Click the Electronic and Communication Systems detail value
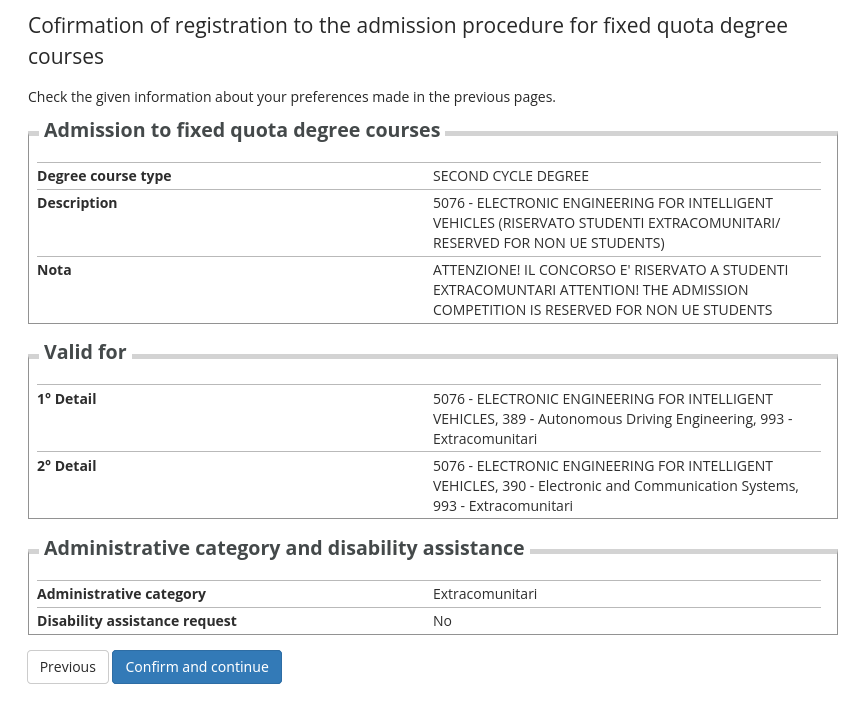Viewport: 846px width, 714px height. click(x=615, y=486)
